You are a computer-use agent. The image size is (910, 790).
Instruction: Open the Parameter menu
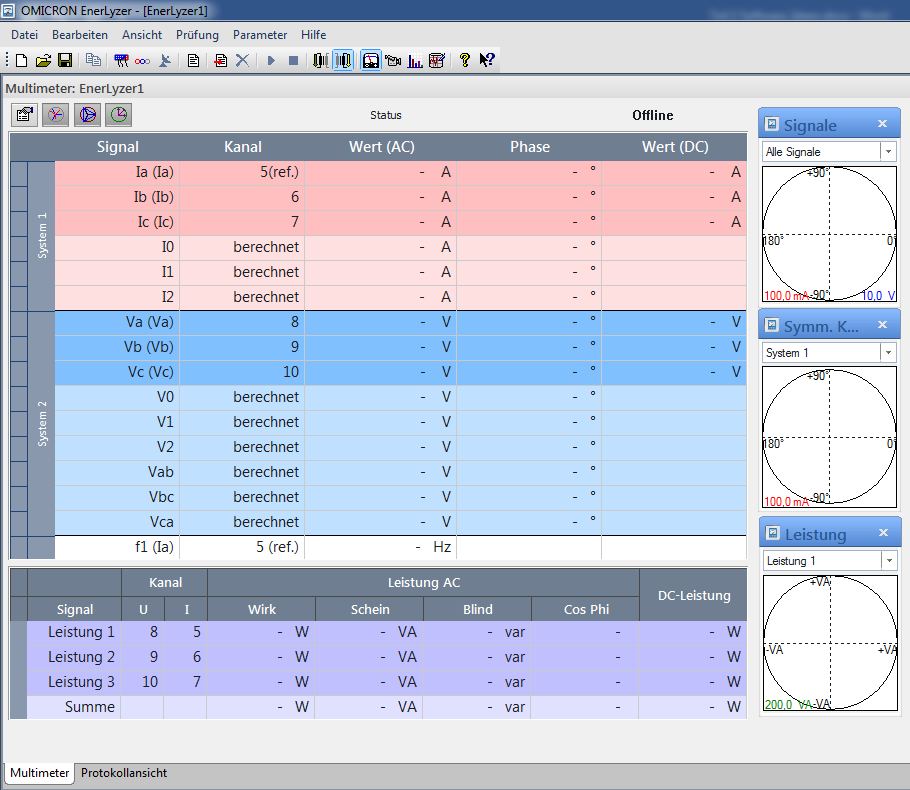260,35
